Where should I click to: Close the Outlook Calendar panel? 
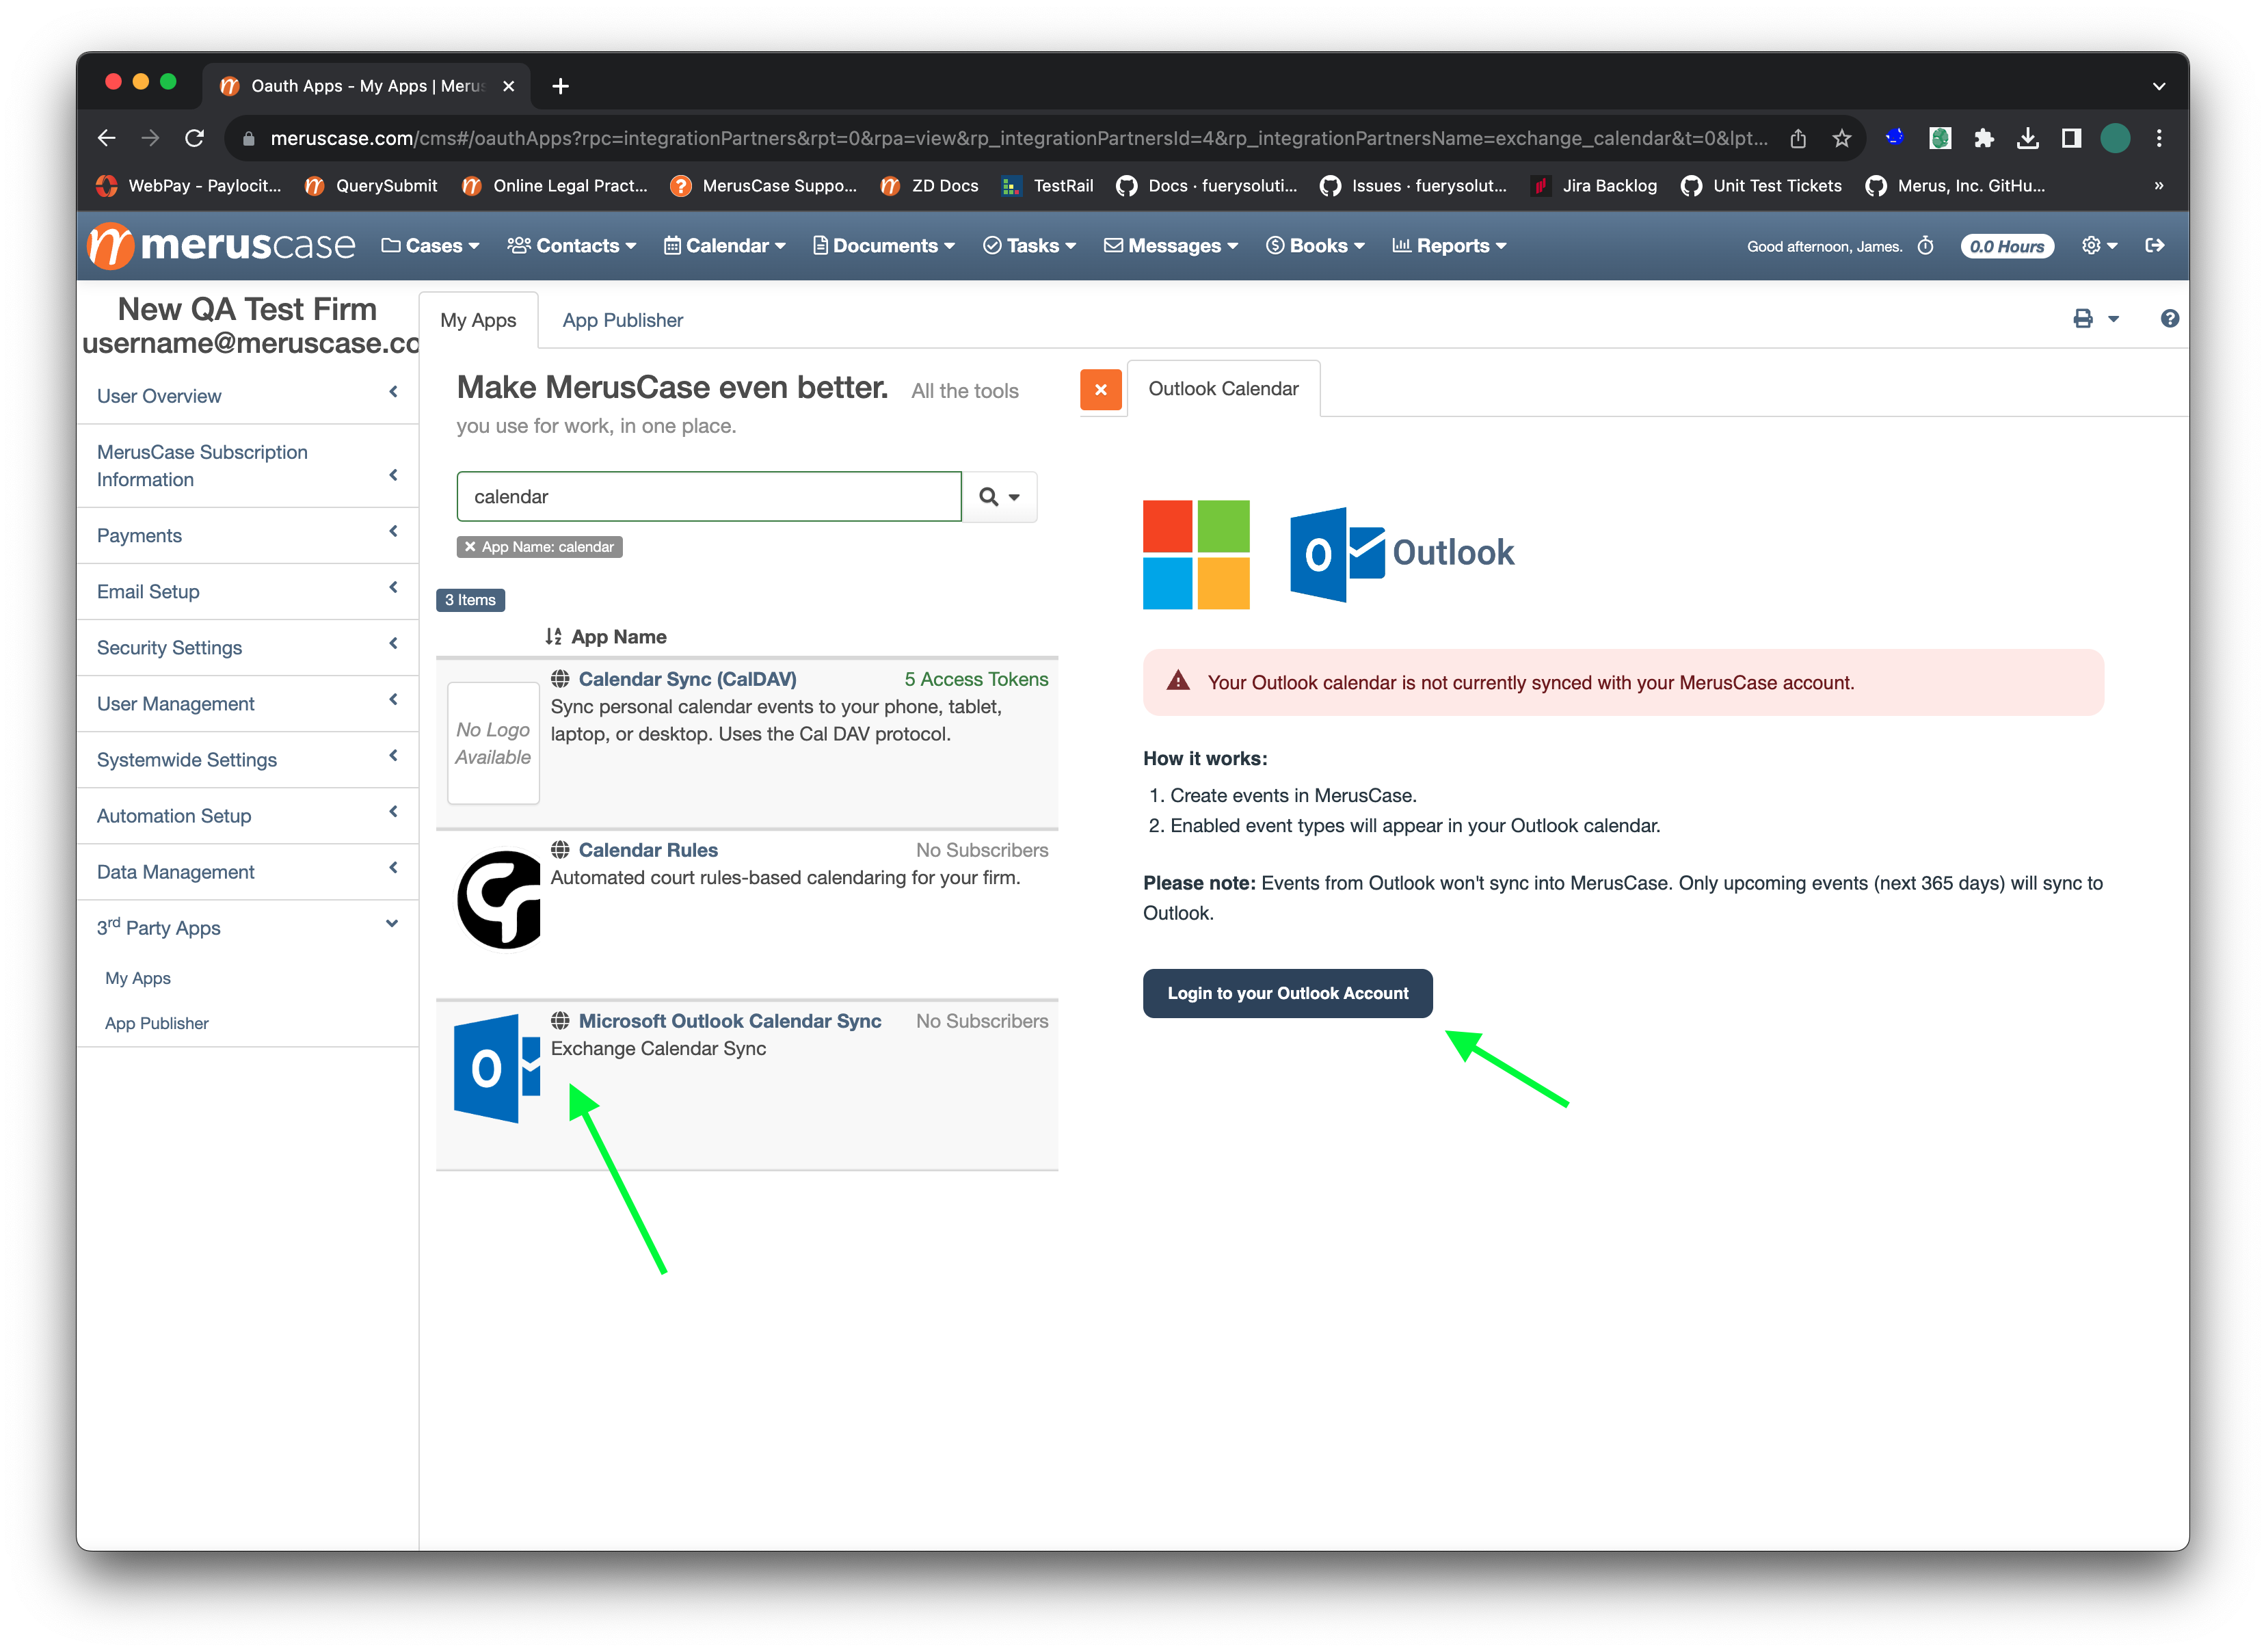[x=1100, y=389]
